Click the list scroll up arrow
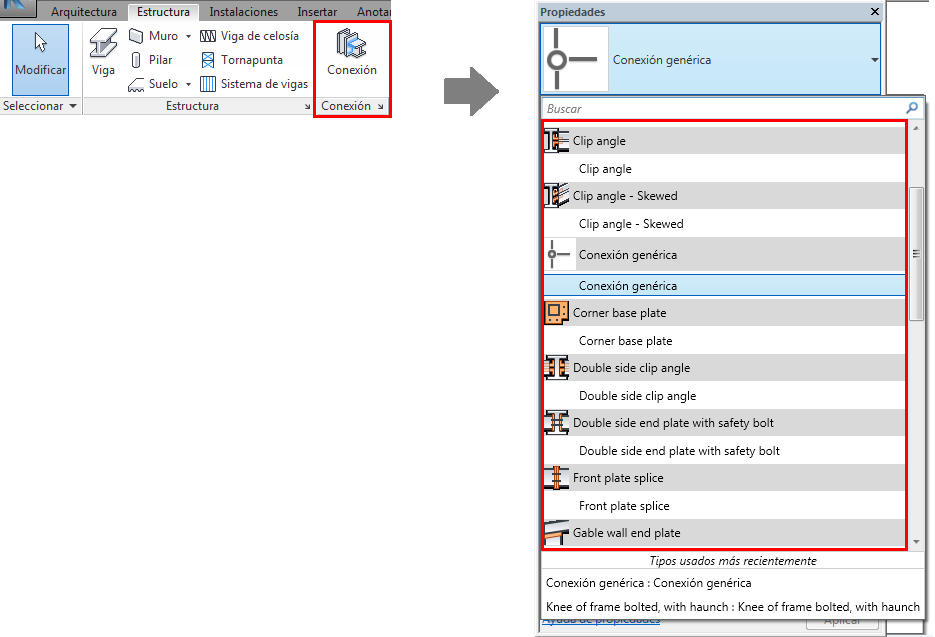 916,128
